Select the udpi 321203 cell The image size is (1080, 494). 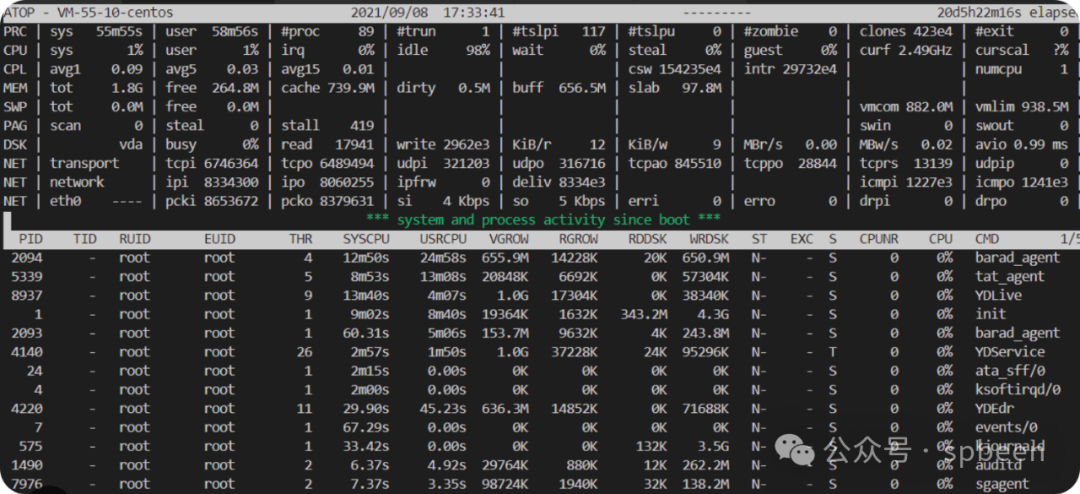click(443, 164)
